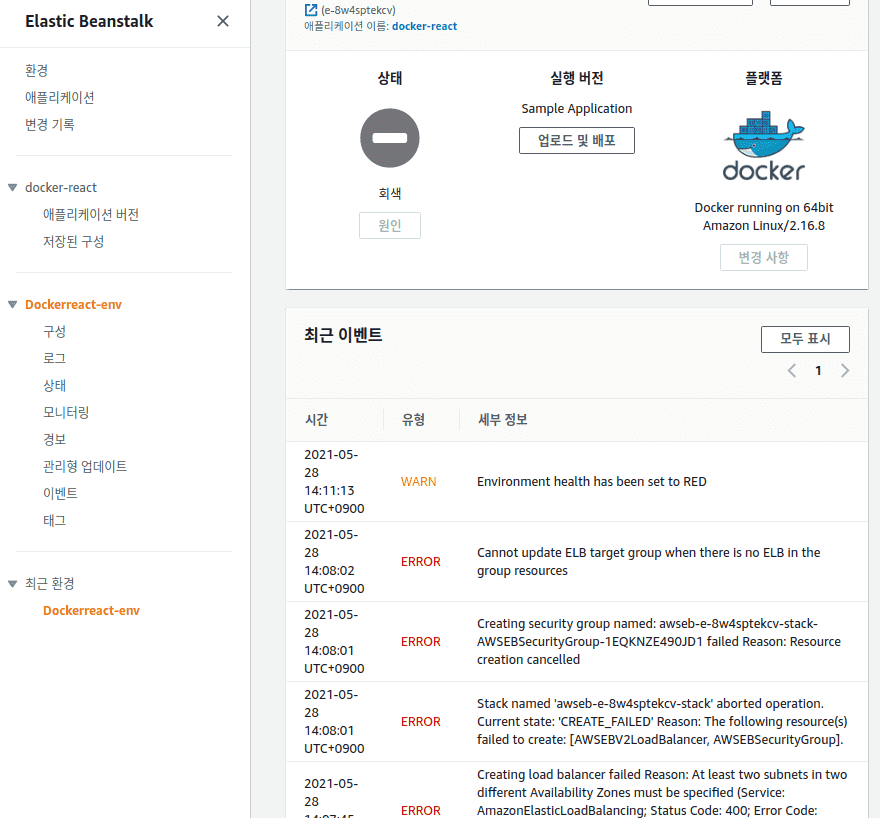Open 구성 under Dockerreact-env
This screenshot has height=818, width=880.
[54, 332]
